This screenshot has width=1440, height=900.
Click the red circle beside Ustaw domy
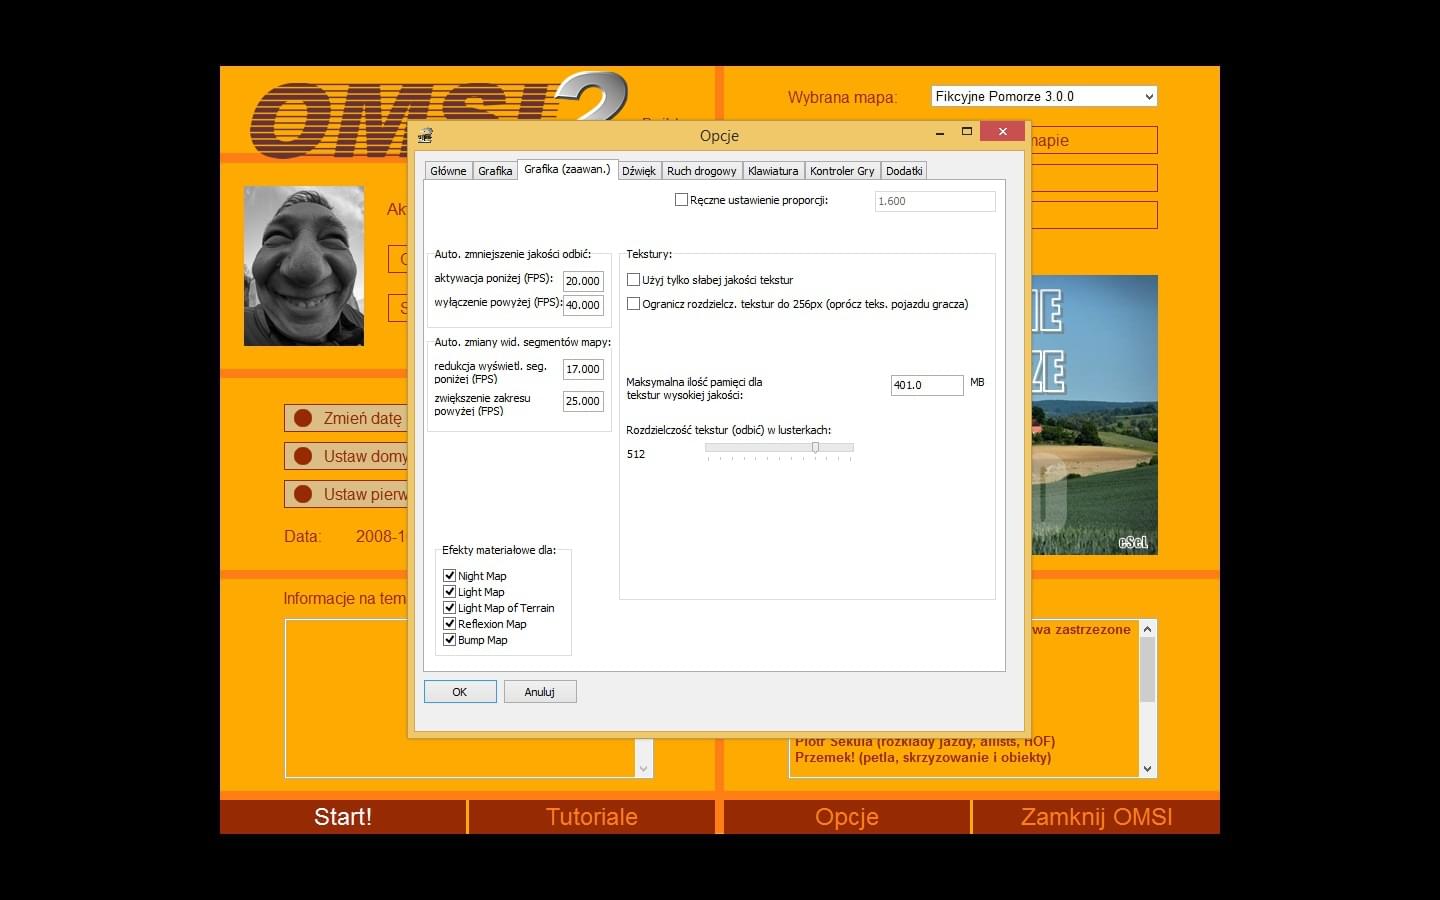click(303, 456)
